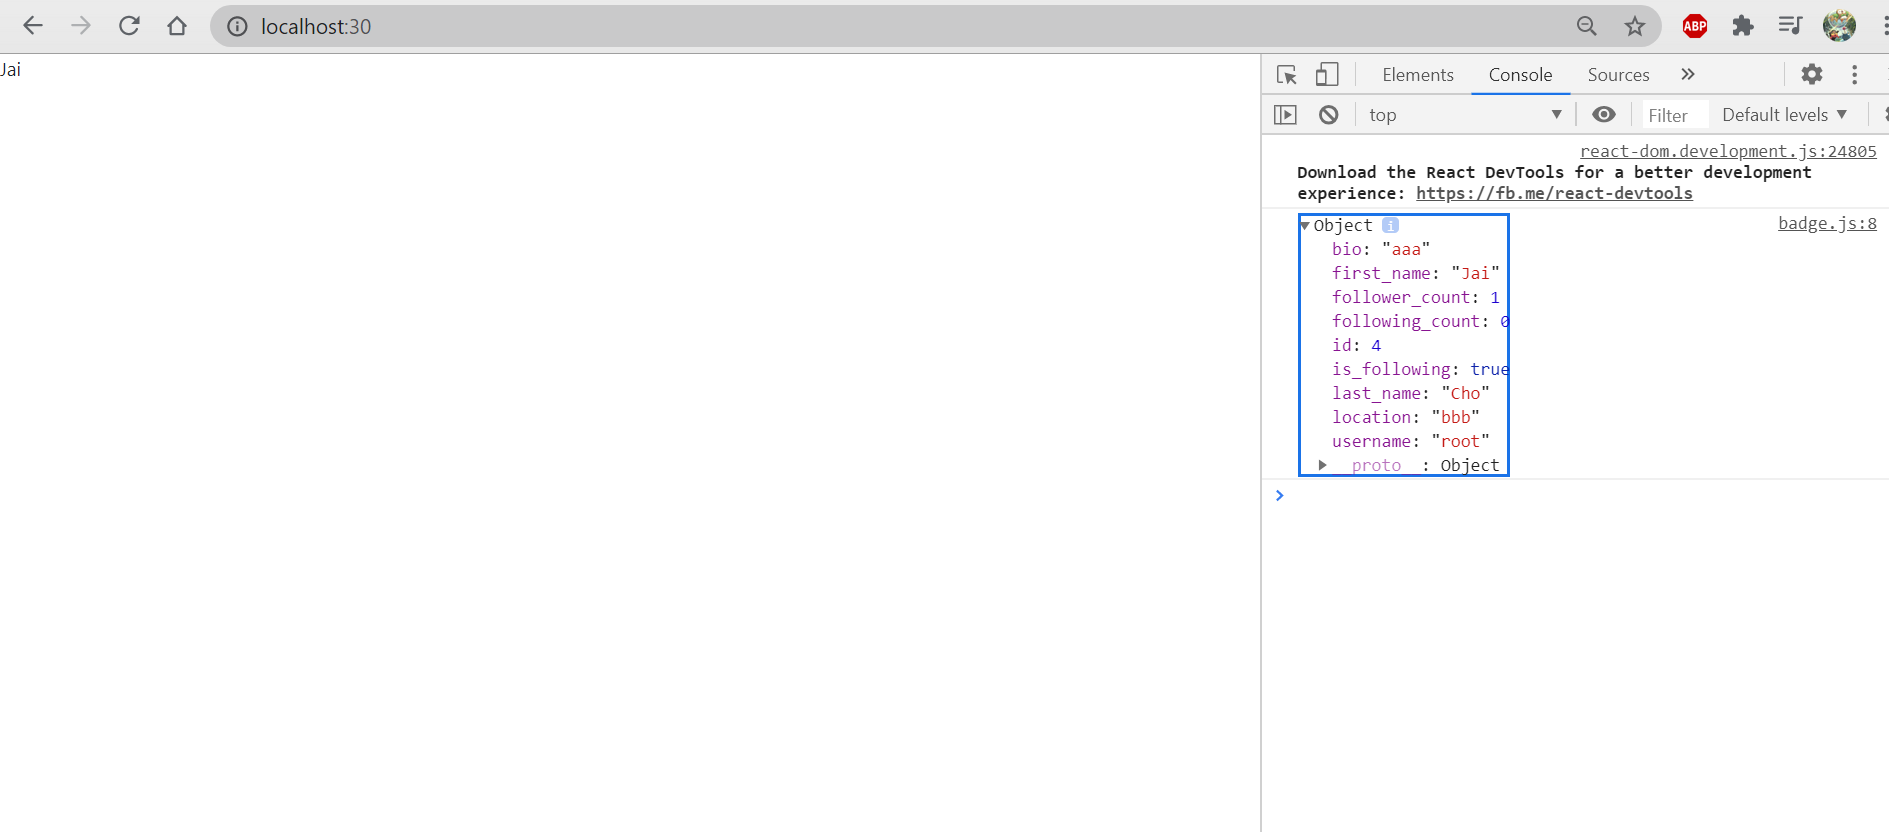Activate the inspect element picker

coord(1287,75)
